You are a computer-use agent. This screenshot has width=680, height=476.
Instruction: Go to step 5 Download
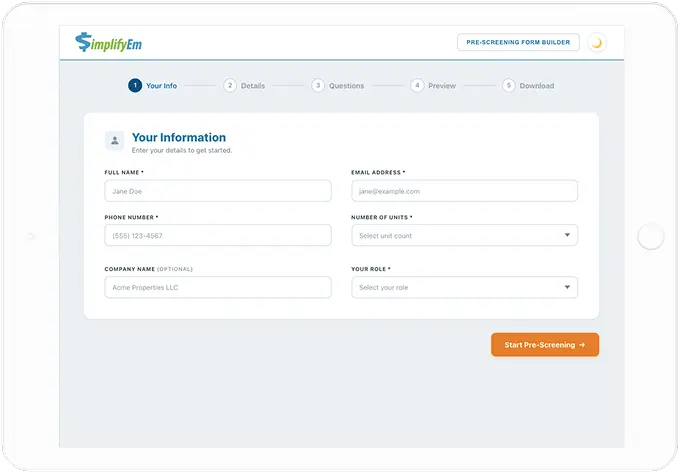pyautogui.click(x=528, y=85)
